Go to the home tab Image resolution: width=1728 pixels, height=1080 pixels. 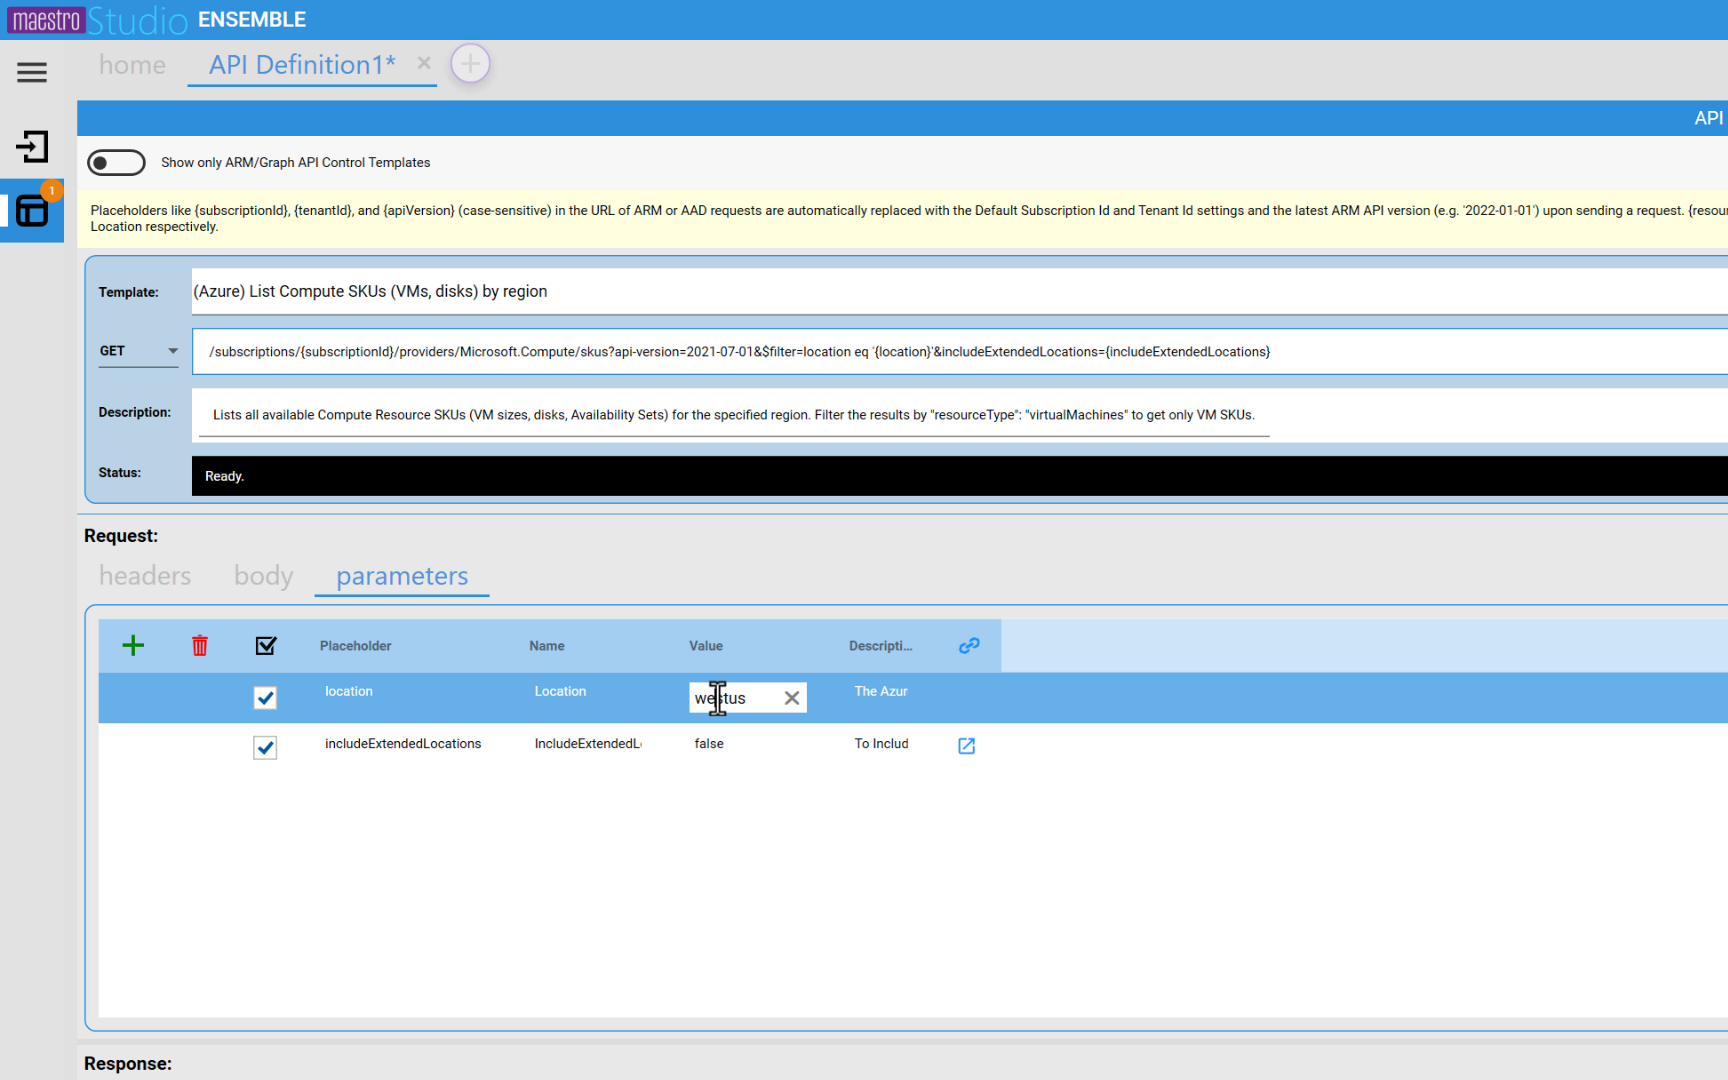tap(132, 65)
